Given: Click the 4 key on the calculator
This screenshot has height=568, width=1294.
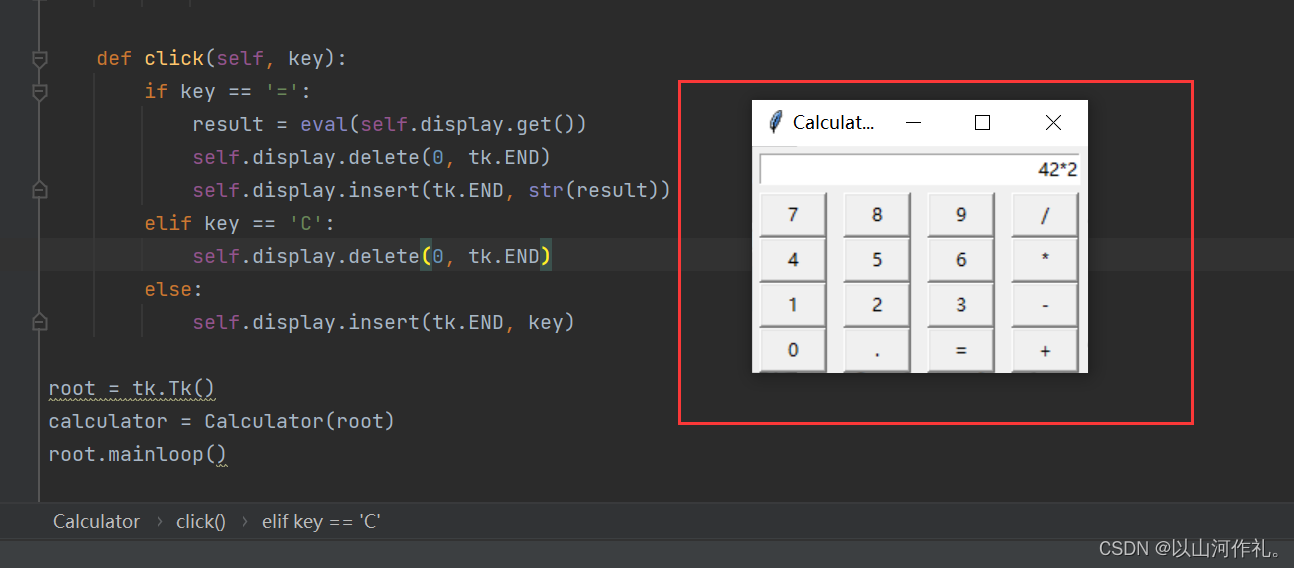Looking at the screenshot, I should tap(793, 259).
